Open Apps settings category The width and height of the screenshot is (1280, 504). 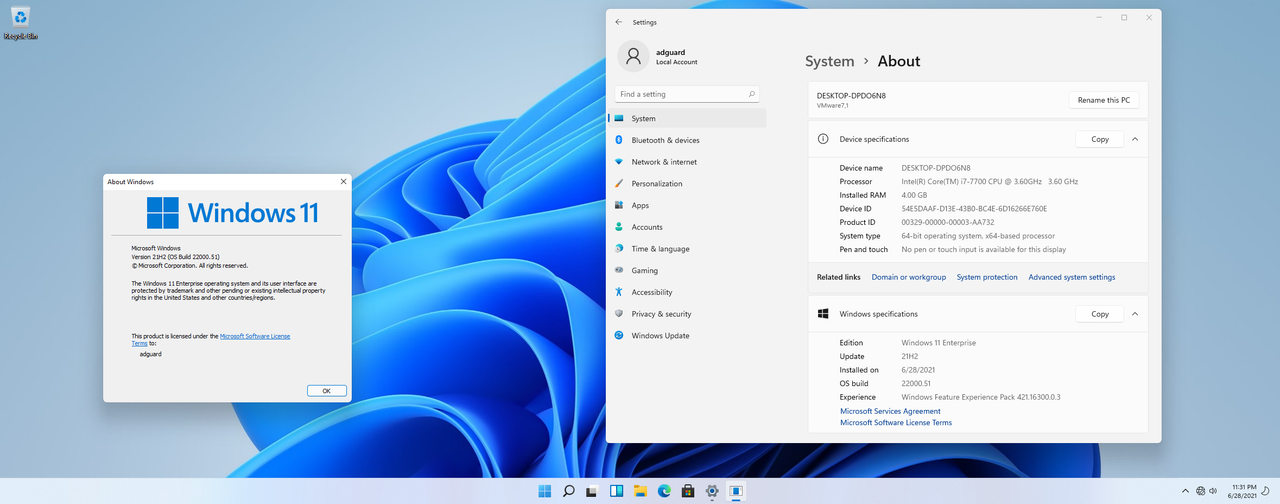(687, 205)
